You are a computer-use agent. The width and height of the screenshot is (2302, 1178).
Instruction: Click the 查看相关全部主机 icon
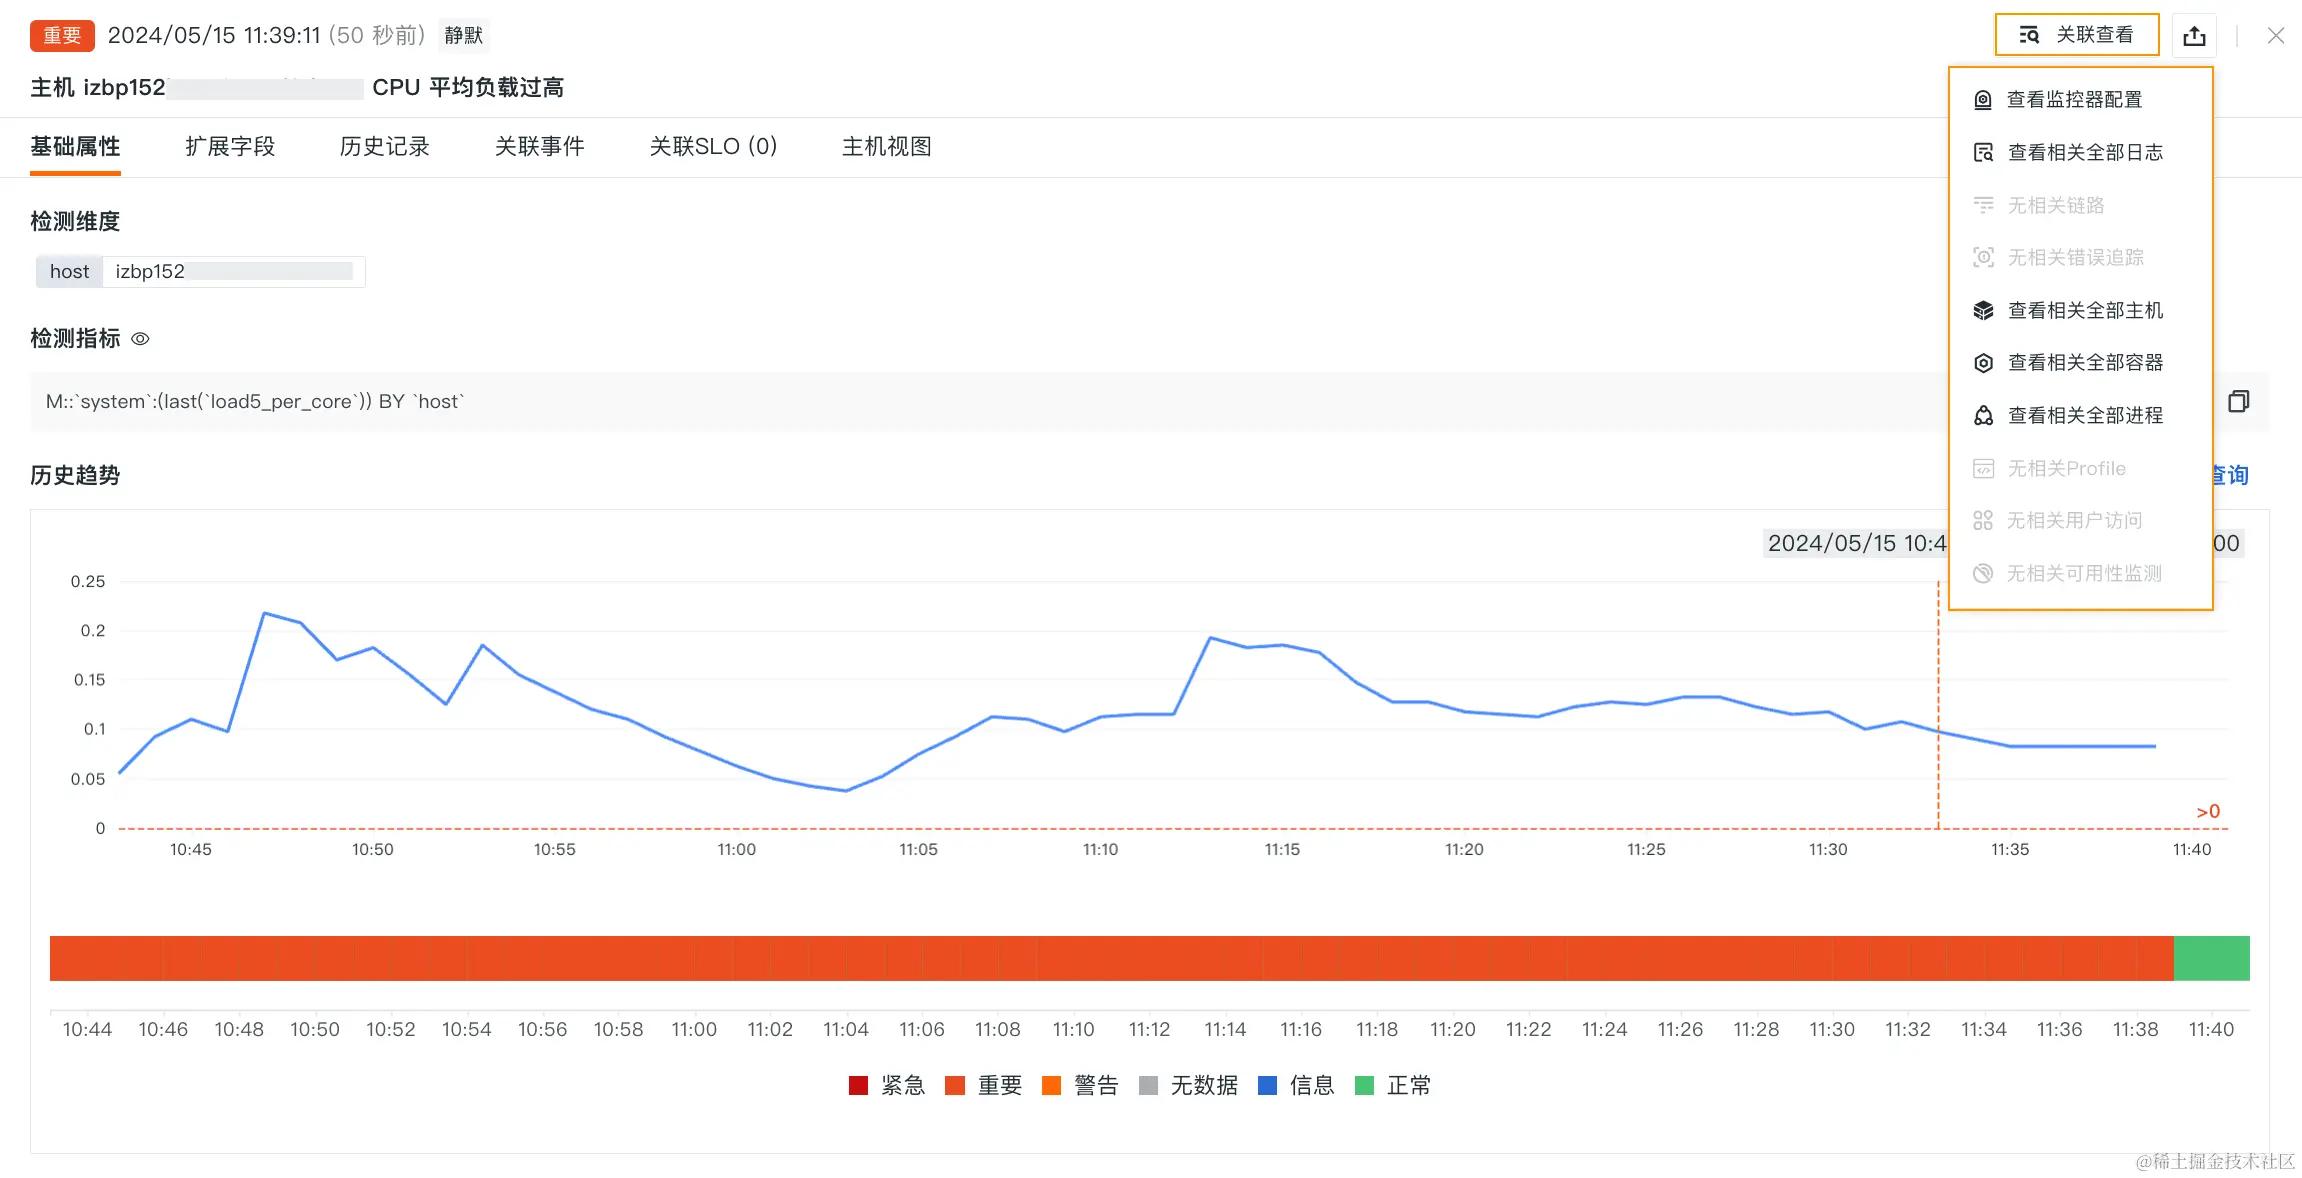click(x=1983, y=311)
